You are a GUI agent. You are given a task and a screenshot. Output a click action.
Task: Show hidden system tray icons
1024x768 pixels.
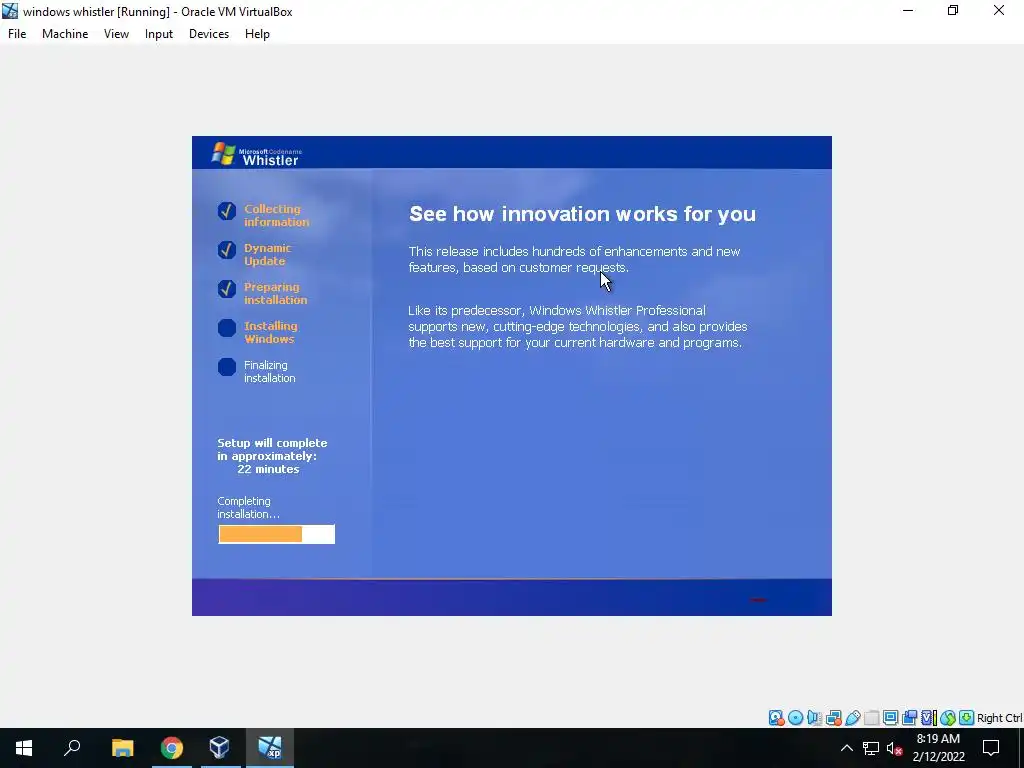[846, 748]
